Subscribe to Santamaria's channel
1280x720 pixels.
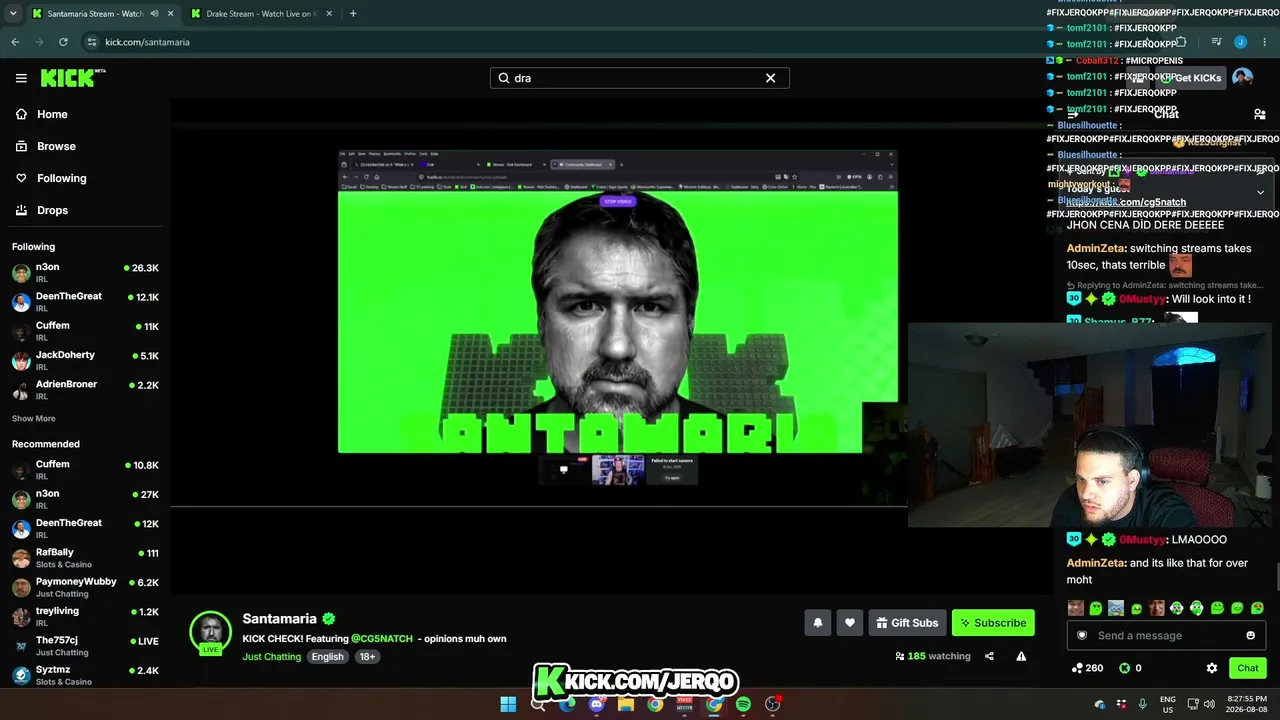point(993,623)
